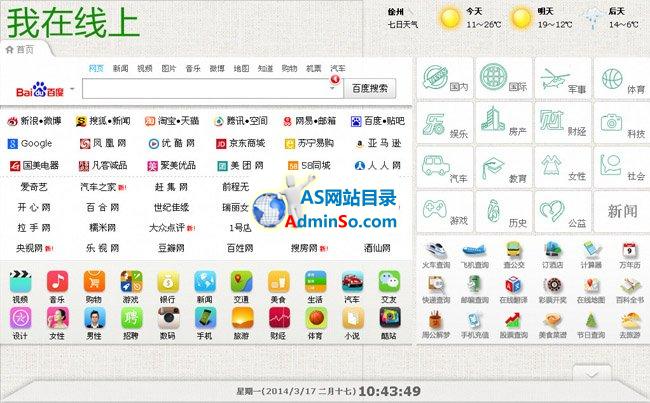
Task: Open the 娱乐 entertainment tile
Action: point(445,123)
